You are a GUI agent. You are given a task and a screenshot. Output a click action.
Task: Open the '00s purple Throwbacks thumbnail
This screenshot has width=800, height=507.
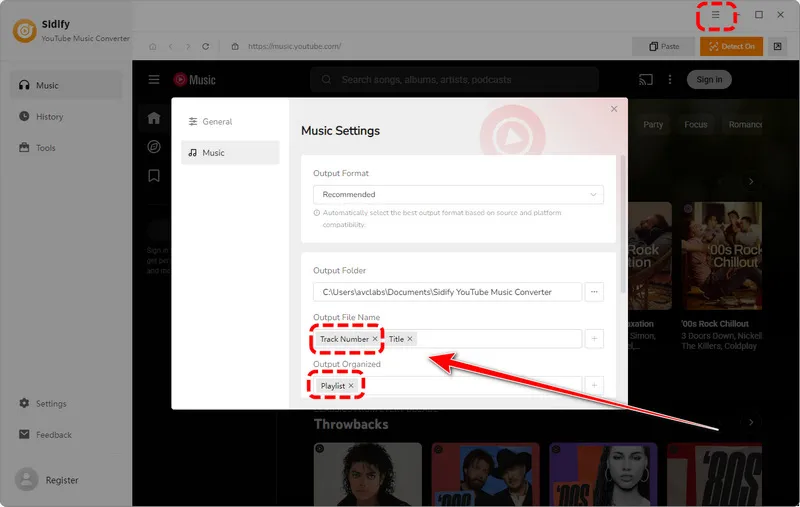[603, 474]
